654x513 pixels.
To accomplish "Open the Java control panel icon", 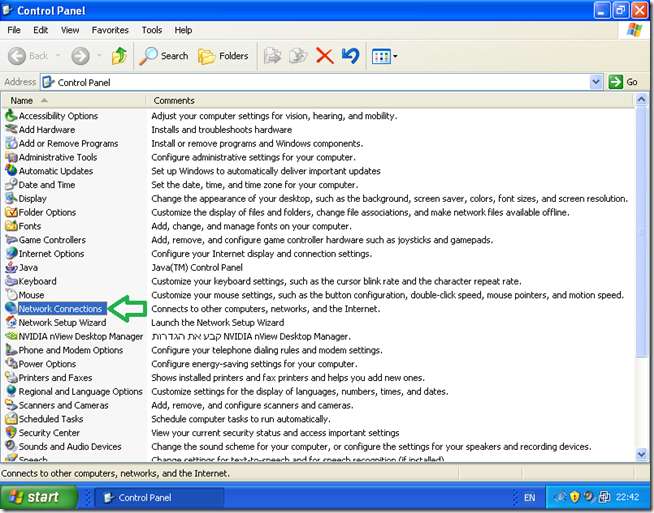I will (x=29, y=267).
